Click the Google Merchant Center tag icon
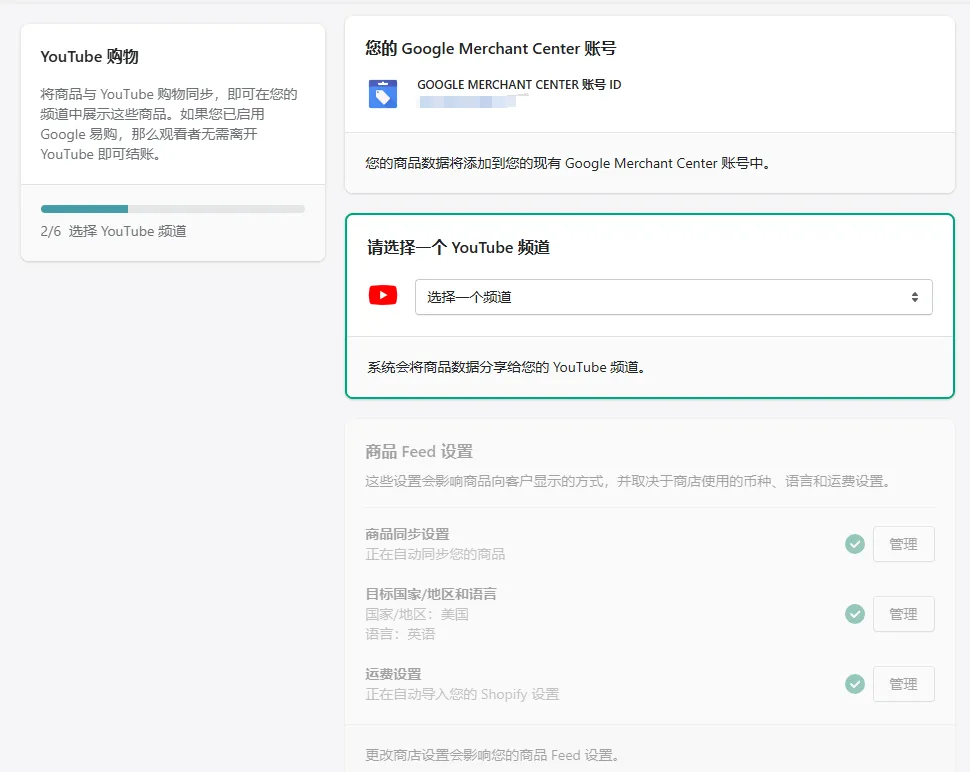This screenshot has width=970, height=772. pos(383,94)
